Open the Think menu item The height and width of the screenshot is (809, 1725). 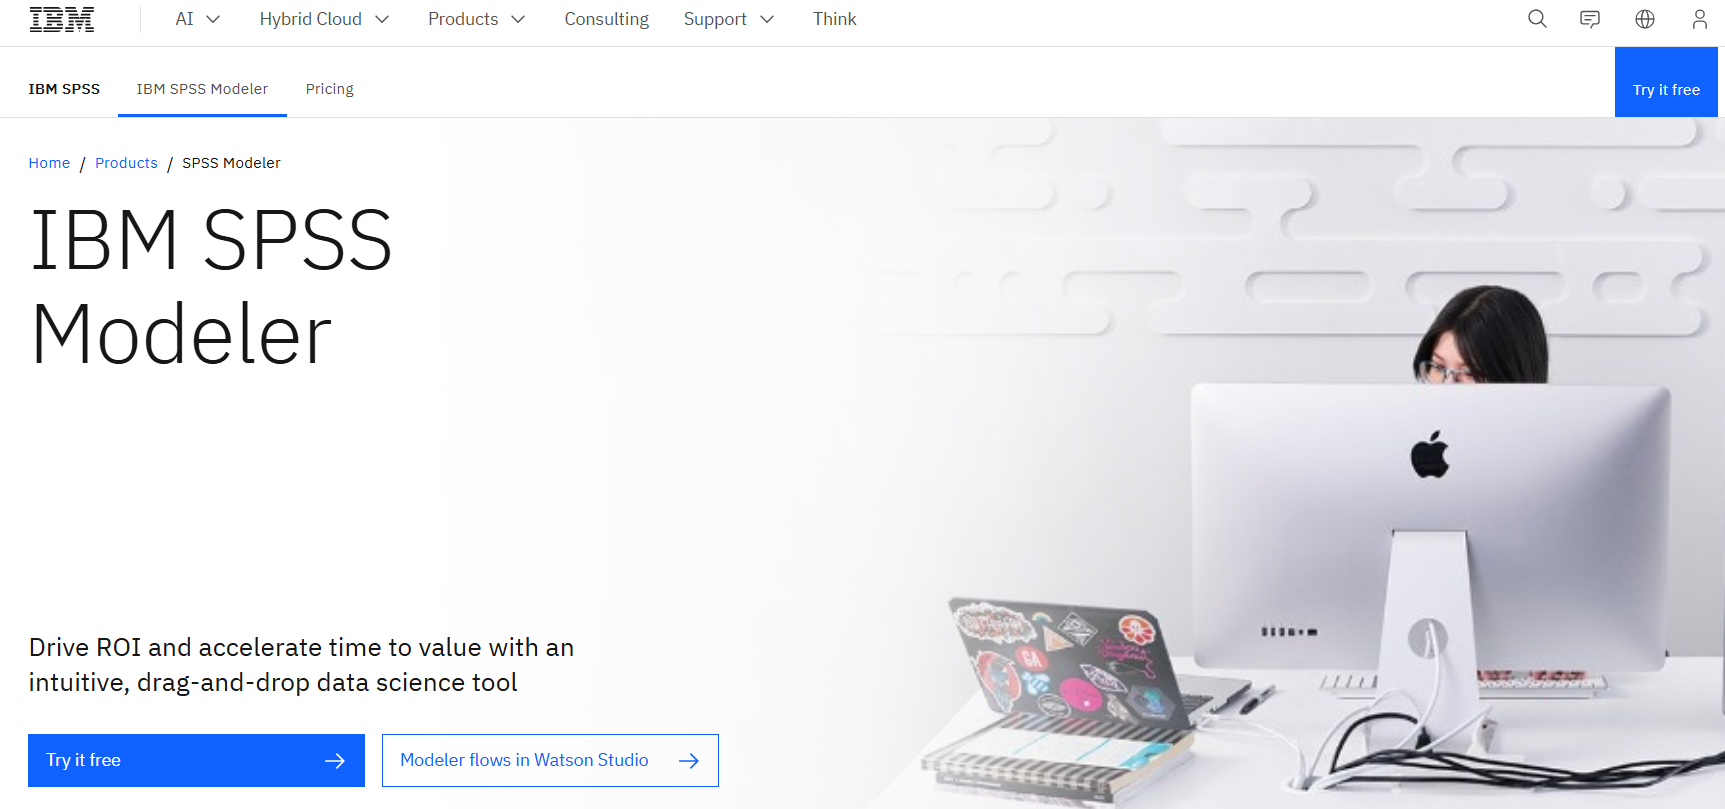[x=834, y=19]
